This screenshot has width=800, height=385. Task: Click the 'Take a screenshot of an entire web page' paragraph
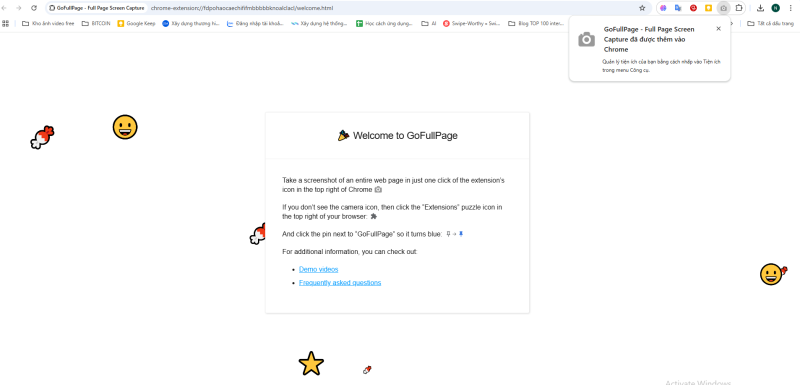(393, 185)
